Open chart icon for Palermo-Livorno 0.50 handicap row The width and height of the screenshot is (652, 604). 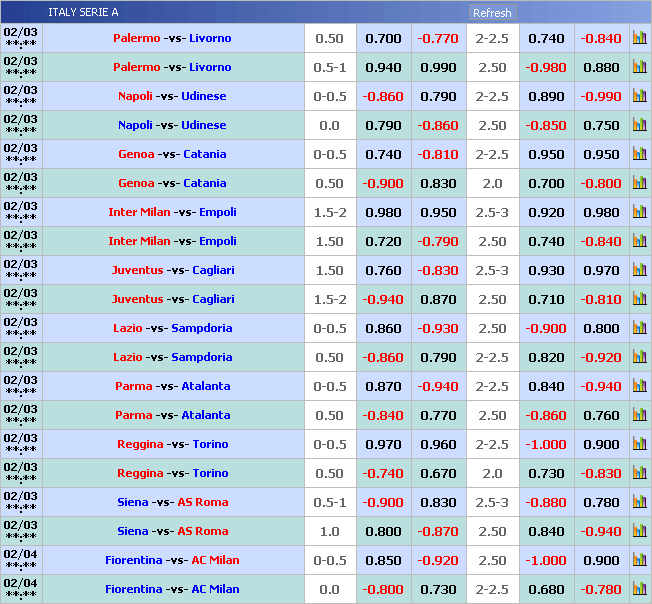point(639,38)
